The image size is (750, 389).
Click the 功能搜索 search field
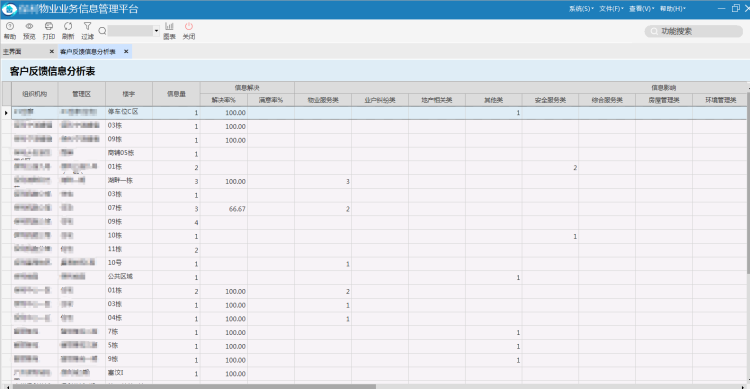(x=694, y=31)
